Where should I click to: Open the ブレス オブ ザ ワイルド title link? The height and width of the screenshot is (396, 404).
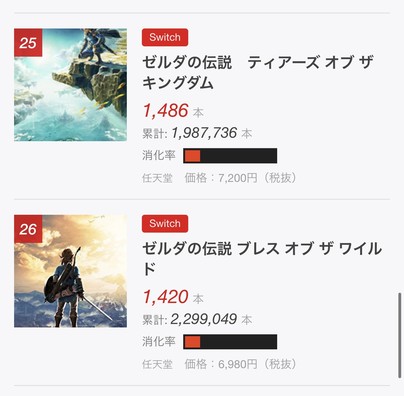point(262,259)
